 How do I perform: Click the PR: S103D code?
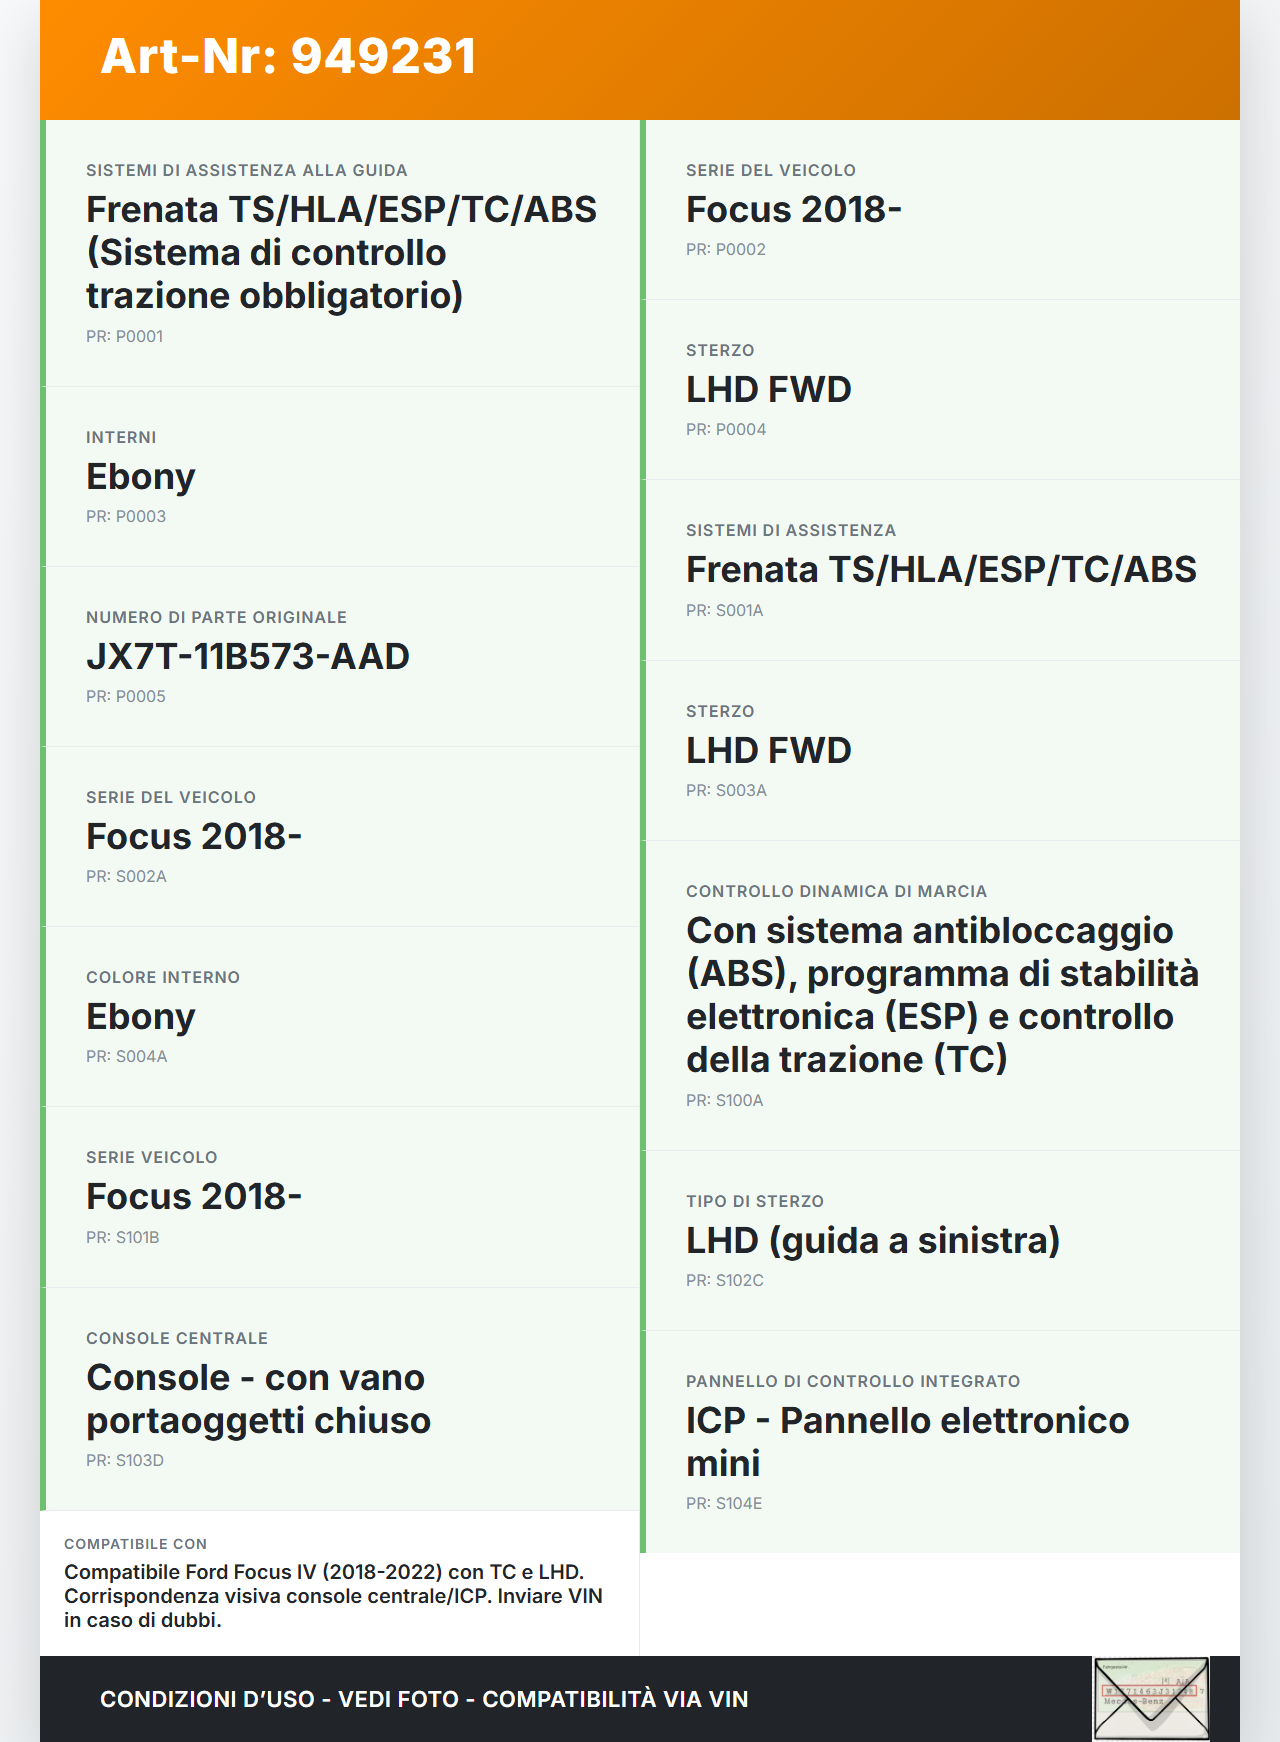(x=125, y=1461)
